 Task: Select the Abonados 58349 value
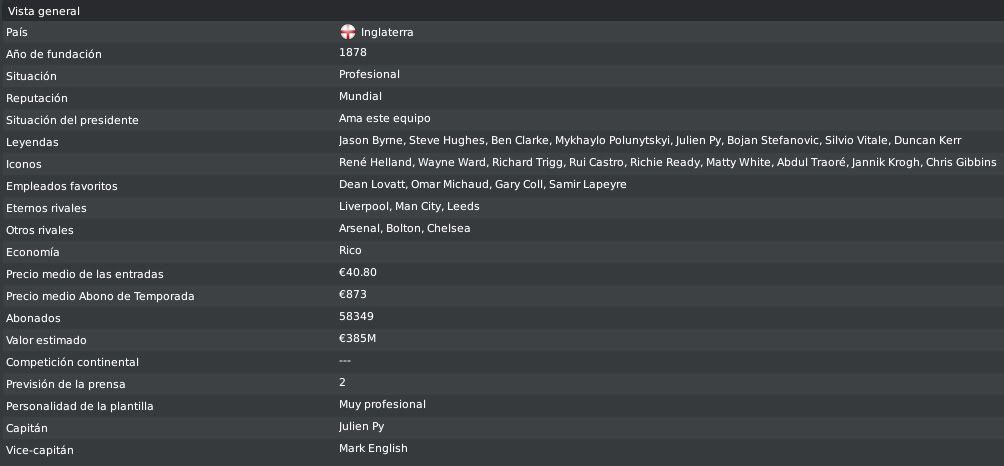[356, 316]
